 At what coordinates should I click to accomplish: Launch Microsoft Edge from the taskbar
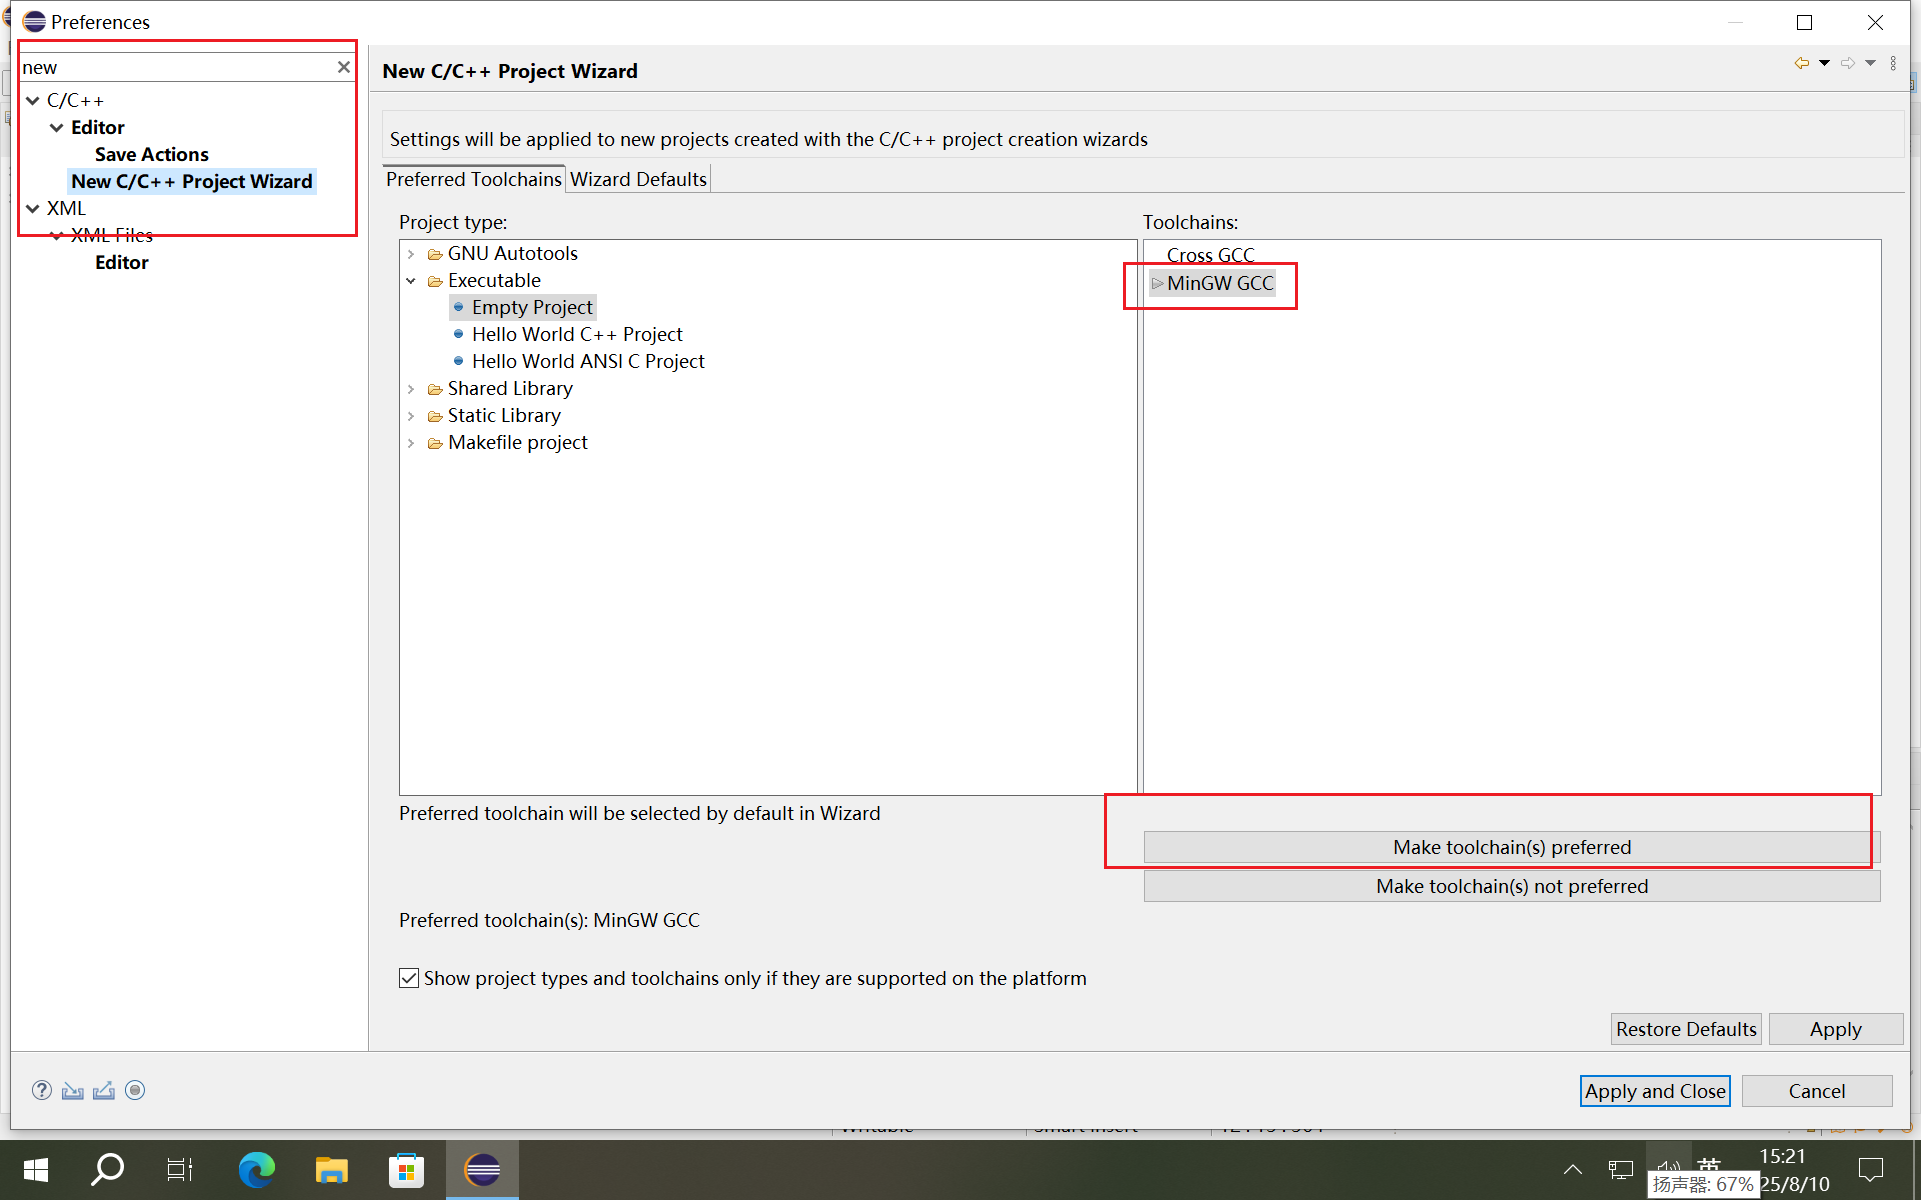tap(257, 1170)
